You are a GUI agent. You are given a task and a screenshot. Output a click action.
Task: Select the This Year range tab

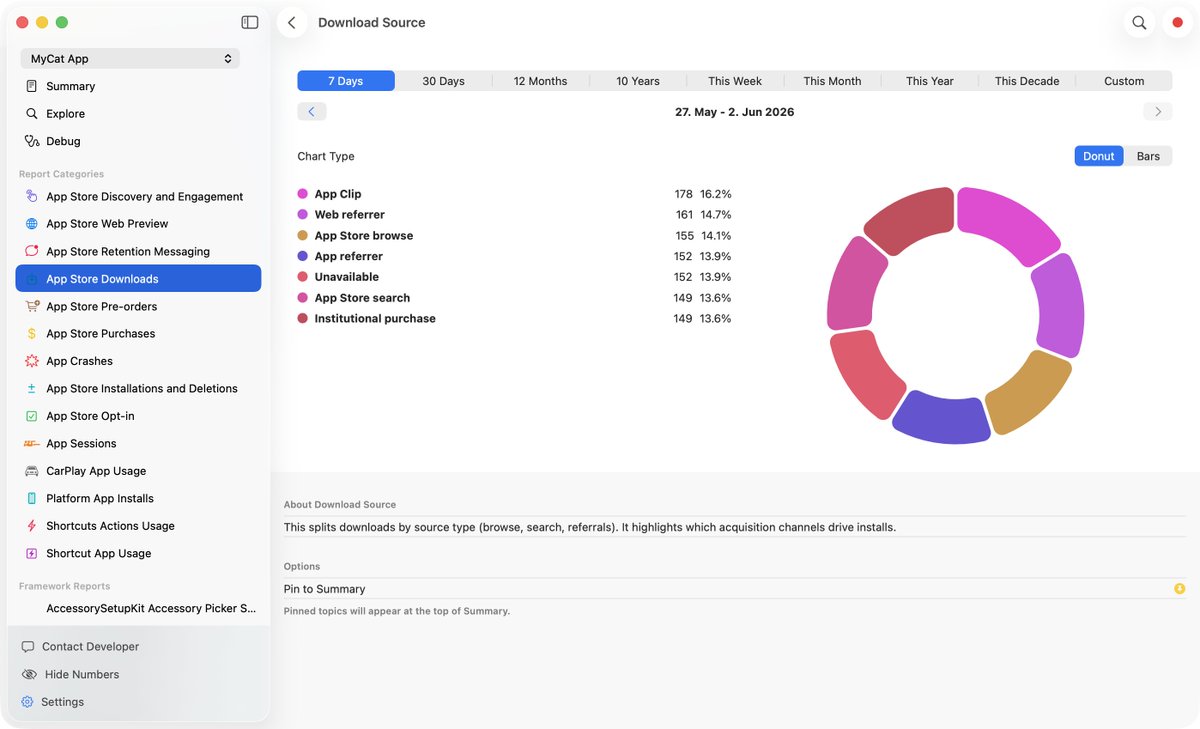[930, 81]
